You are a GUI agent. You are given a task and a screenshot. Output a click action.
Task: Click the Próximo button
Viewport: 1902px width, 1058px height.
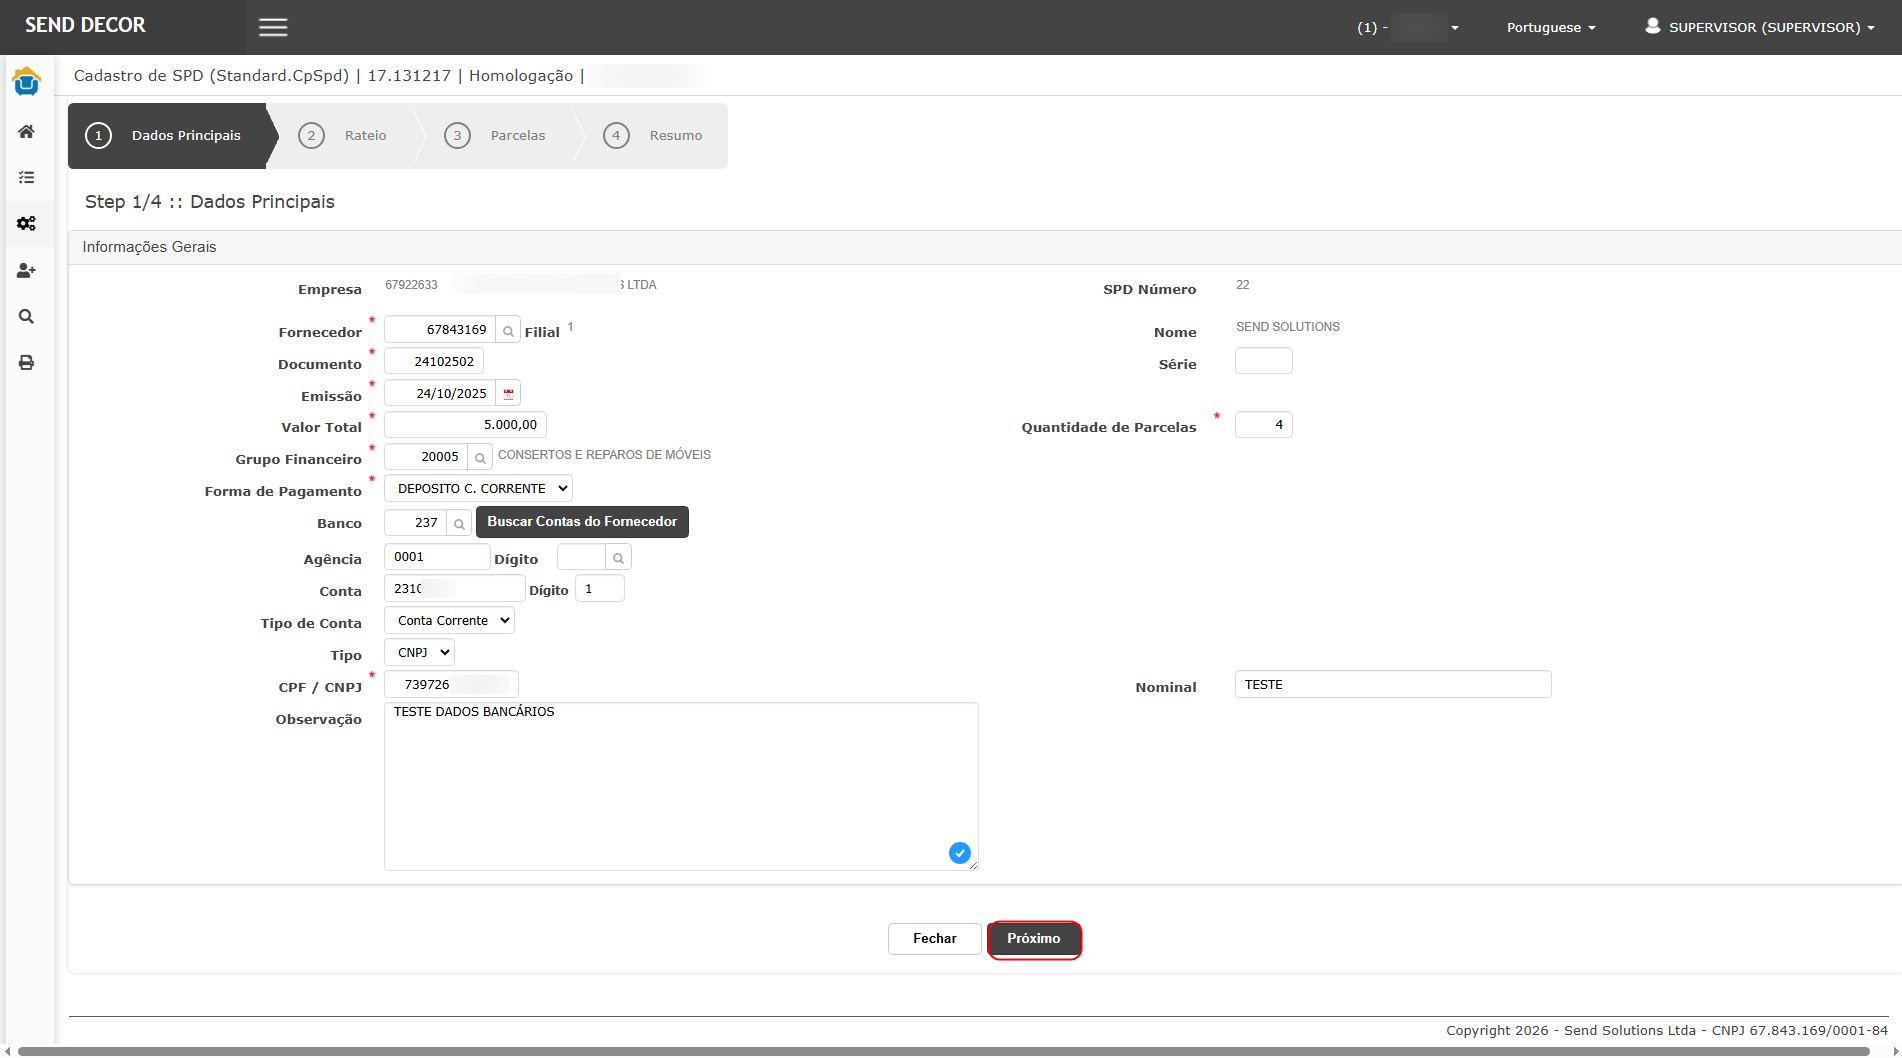coord(1033,939)
